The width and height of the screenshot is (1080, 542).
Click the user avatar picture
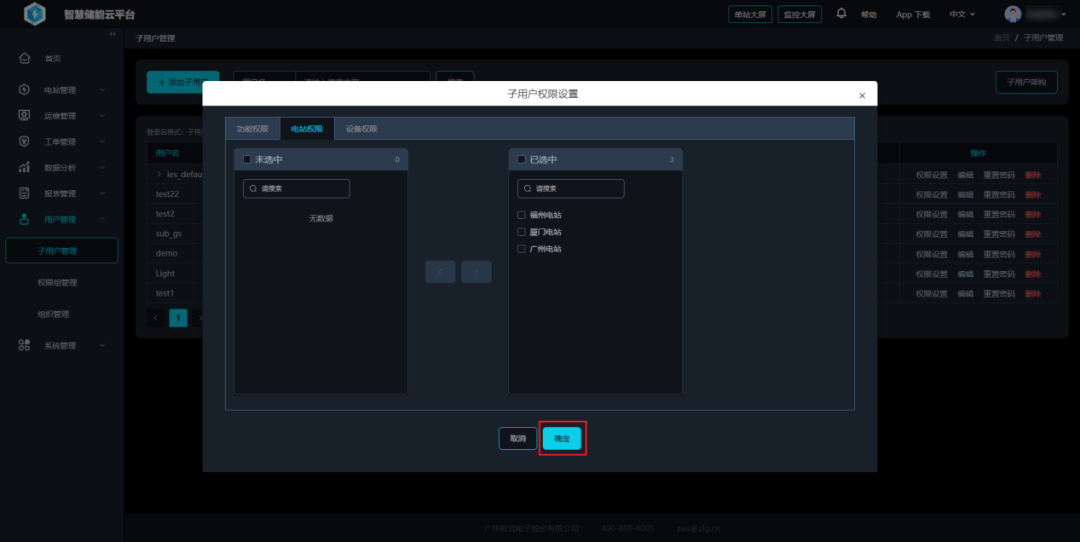(1012, 14)
